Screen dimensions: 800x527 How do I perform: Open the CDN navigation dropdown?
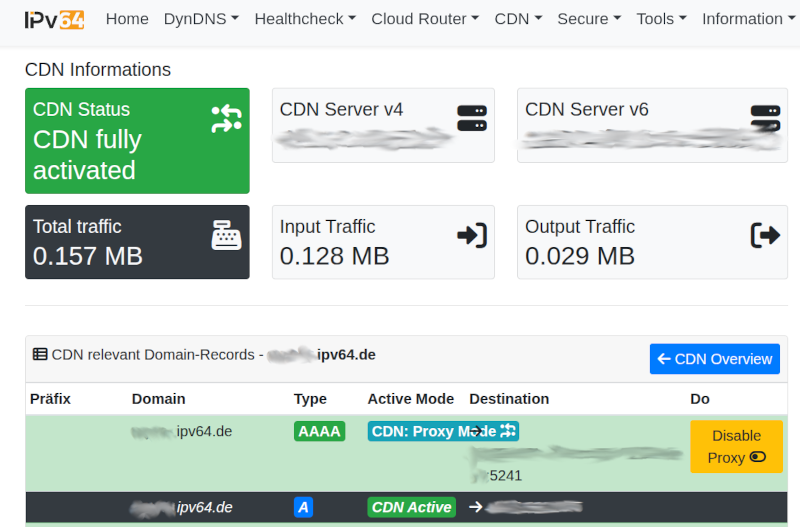(x=518, y=19)
